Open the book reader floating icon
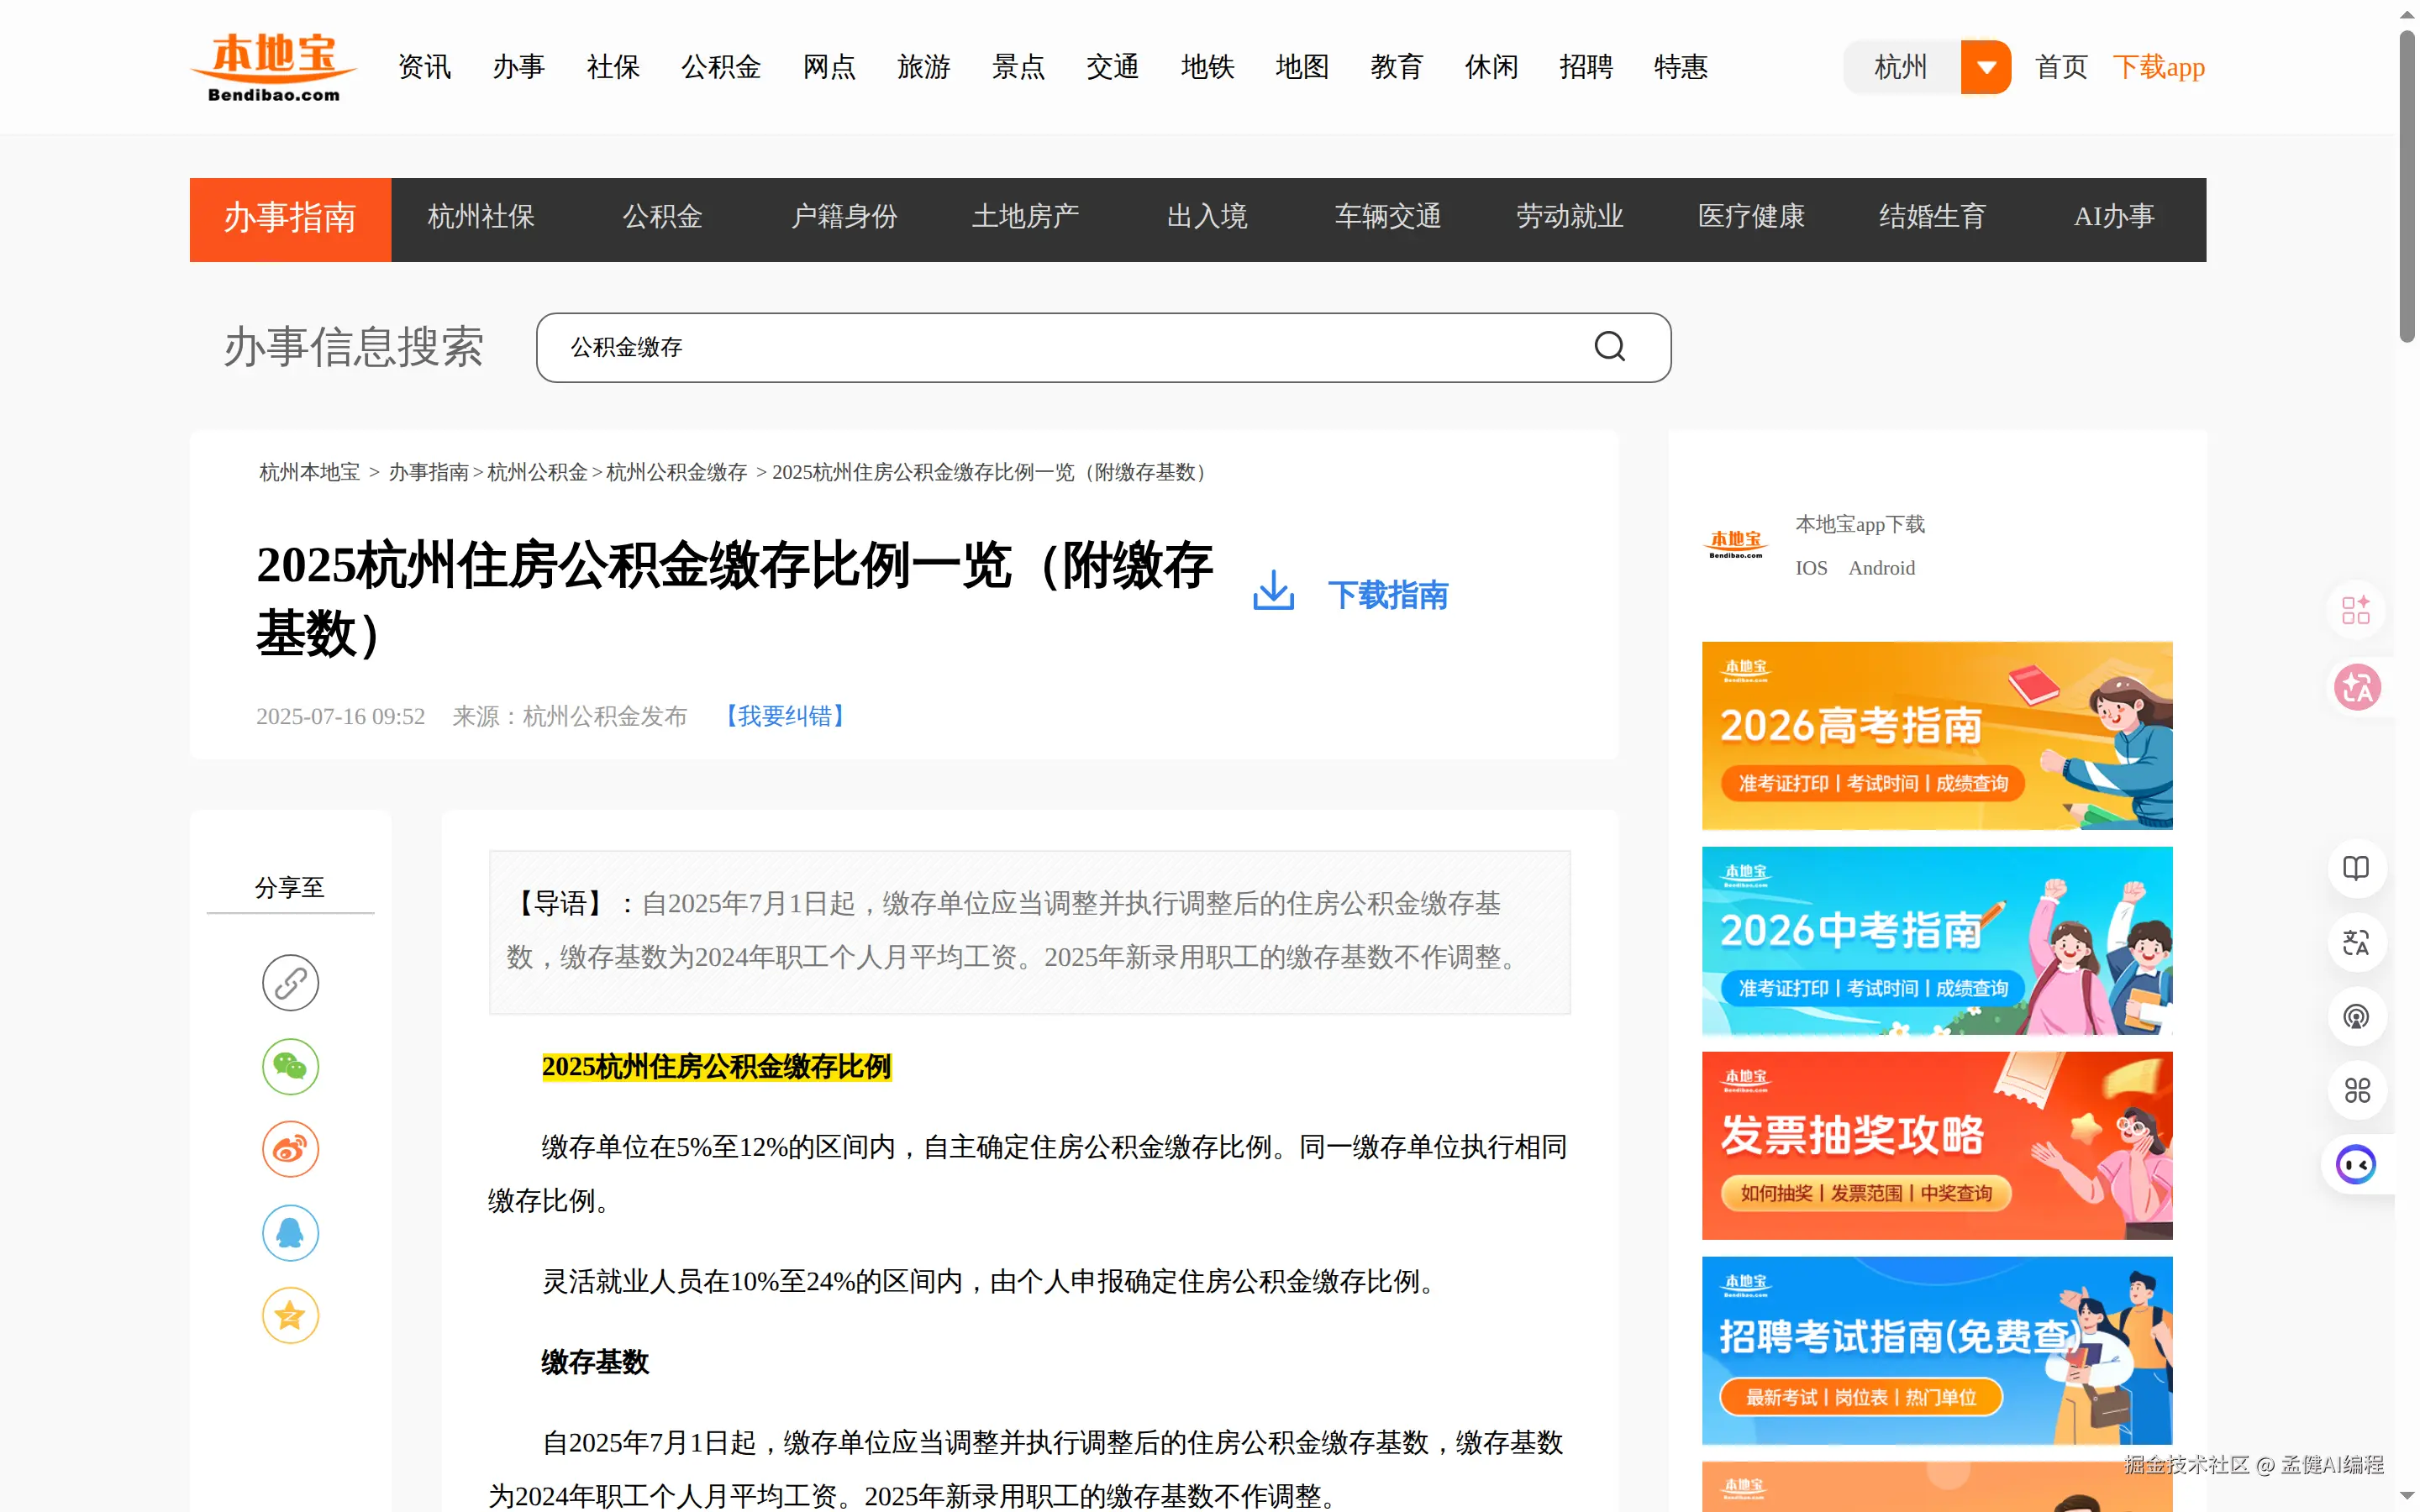Image resolution: width=2420 pixels, height=1512 pixels. [2356, 868]
